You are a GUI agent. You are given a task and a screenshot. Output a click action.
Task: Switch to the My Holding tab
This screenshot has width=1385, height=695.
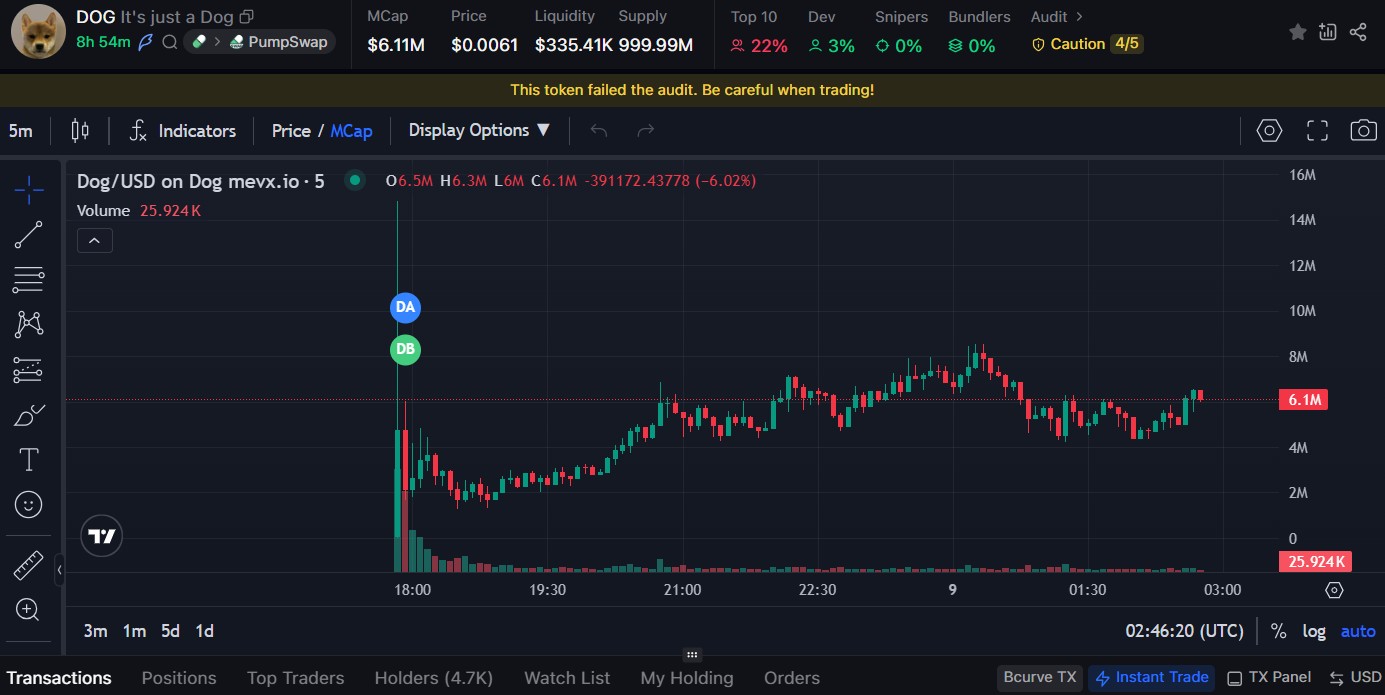687,678
